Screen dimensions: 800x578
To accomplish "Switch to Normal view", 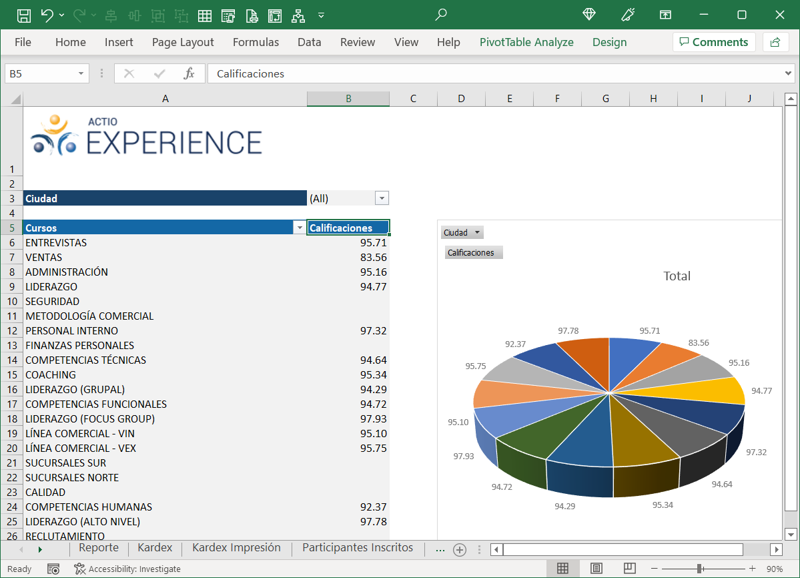I will 563,569.
